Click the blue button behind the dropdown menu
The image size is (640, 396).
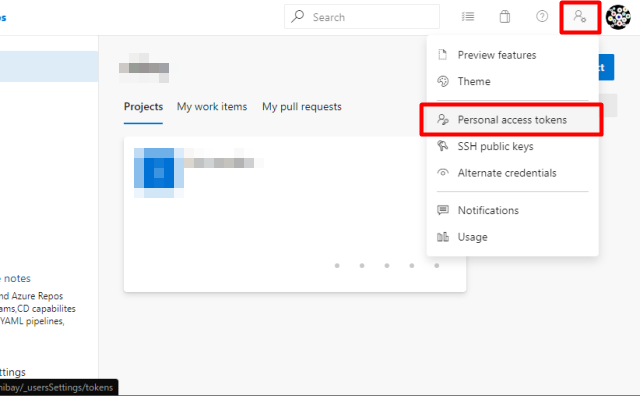606,67
